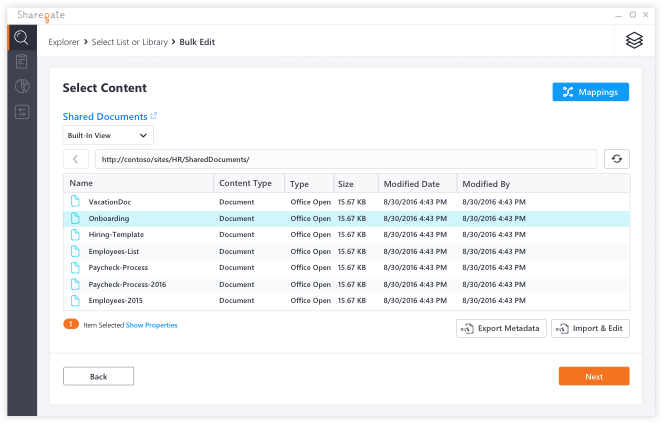Image resolution: width=662 pixels, height=424 pixels.
Task: Click the Employees-2015 file icon
Action: (x=75, y=300)
